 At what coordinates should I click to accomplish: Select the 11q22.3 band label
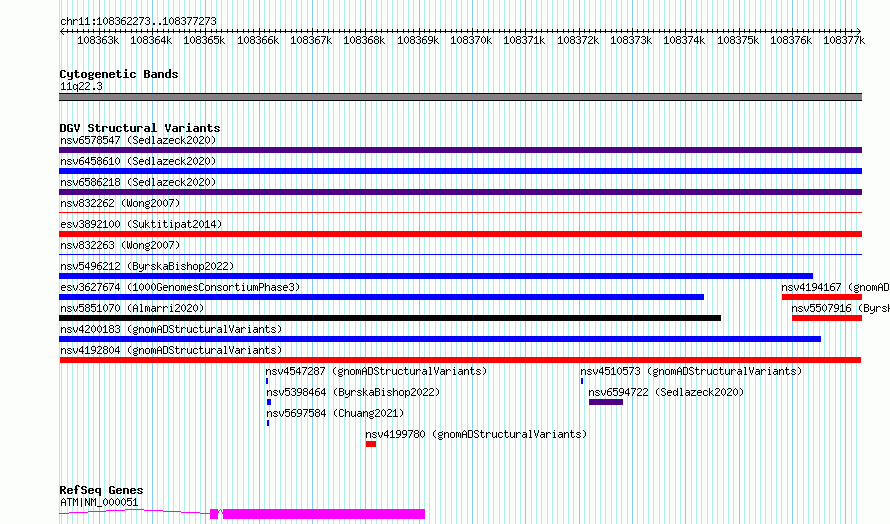pos(81,86)
